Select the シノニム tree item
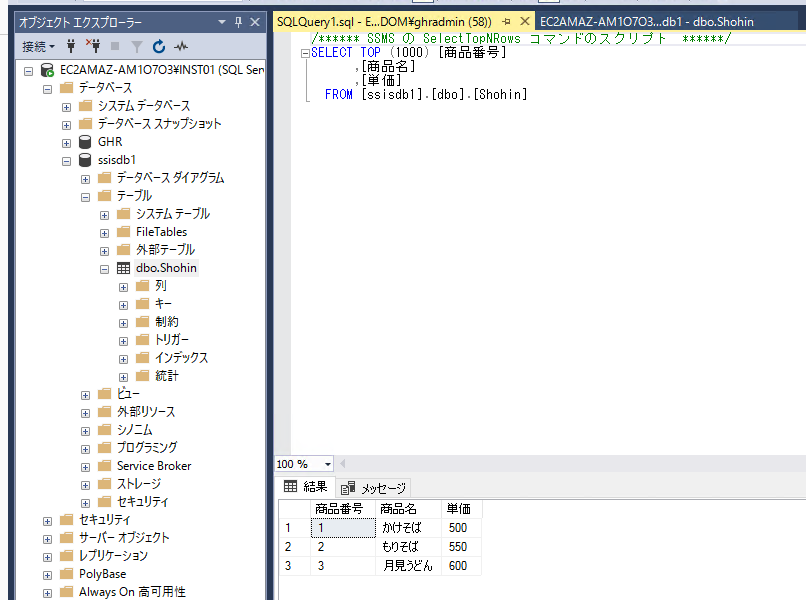 135,430
